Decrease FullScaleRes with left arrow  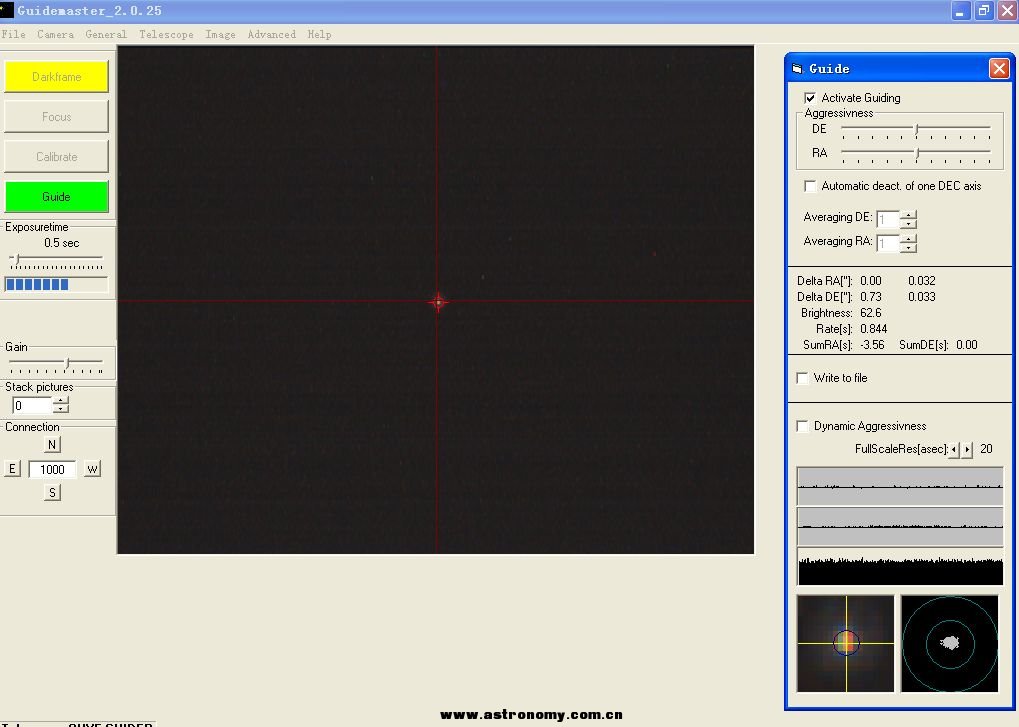[953, 450]
